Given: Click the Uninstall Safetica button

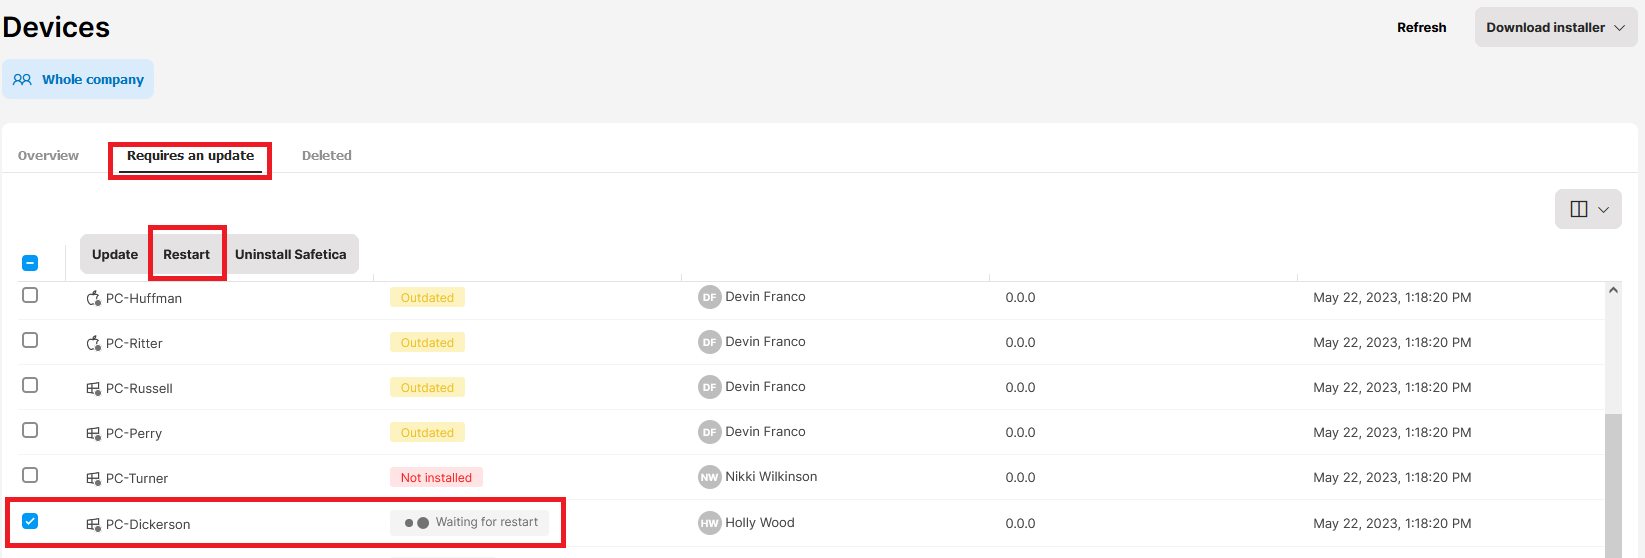Looking at the screenshot, I should click(x=290, y=254).
